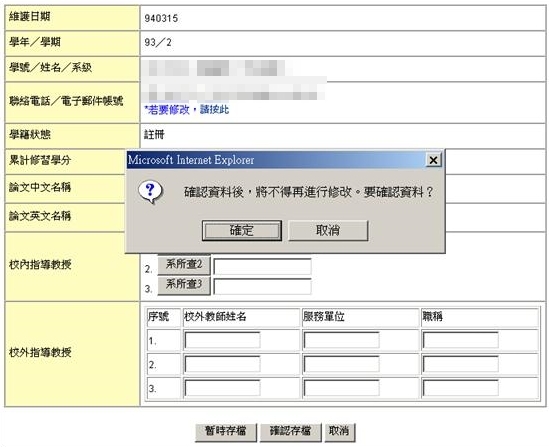549x447 pixels.
Task: Click the 系所查2 lookup button
Action: tap(184, 265)
